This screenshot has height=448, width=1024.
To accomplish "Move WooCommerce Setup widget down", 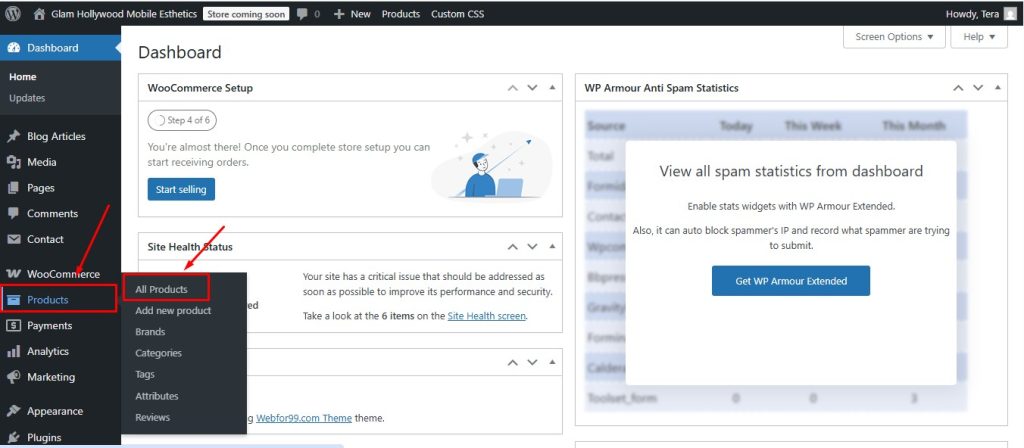I will (x=532, y=88).
